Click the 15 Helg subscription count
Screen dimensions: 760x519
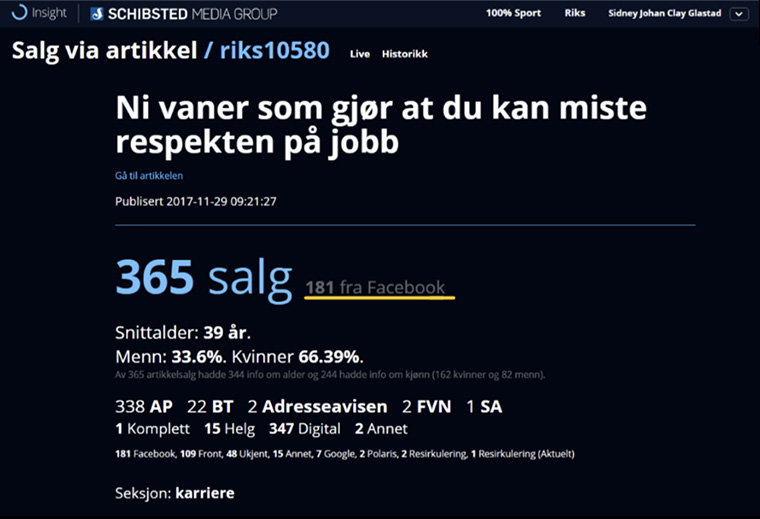[x=230, y=429]
